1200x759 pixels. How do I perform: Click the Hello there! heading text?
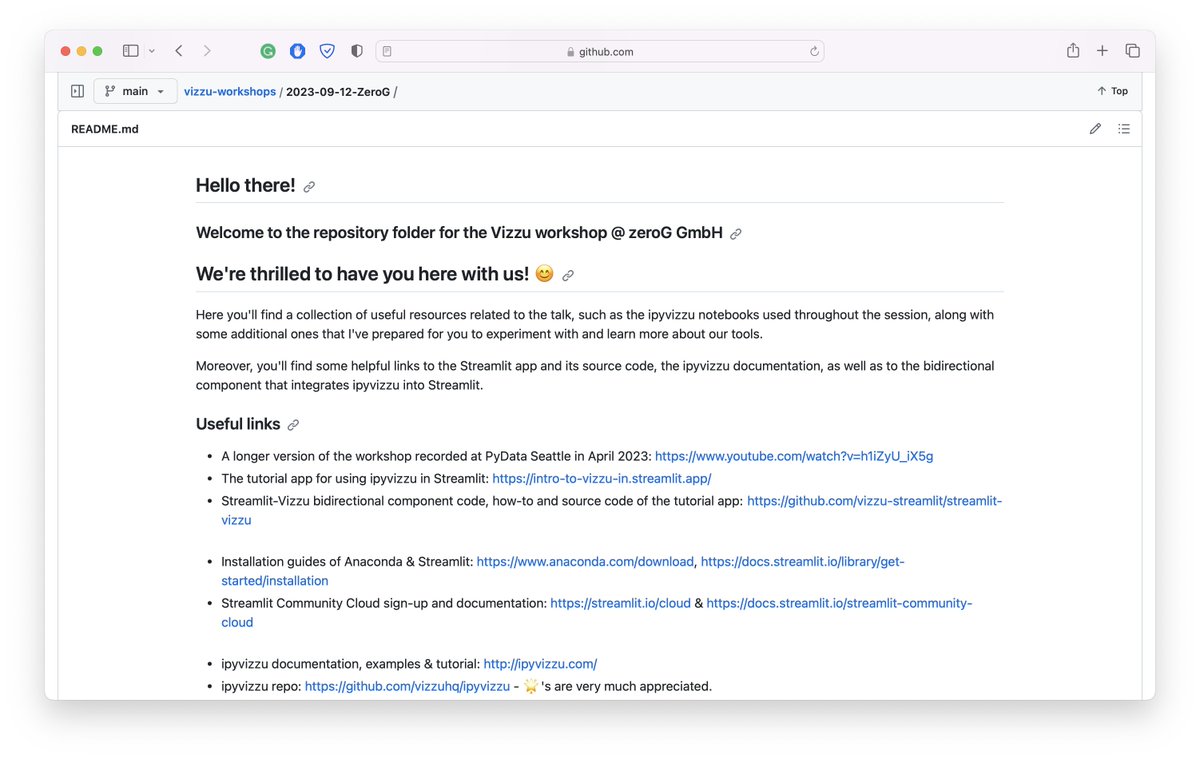245,185
